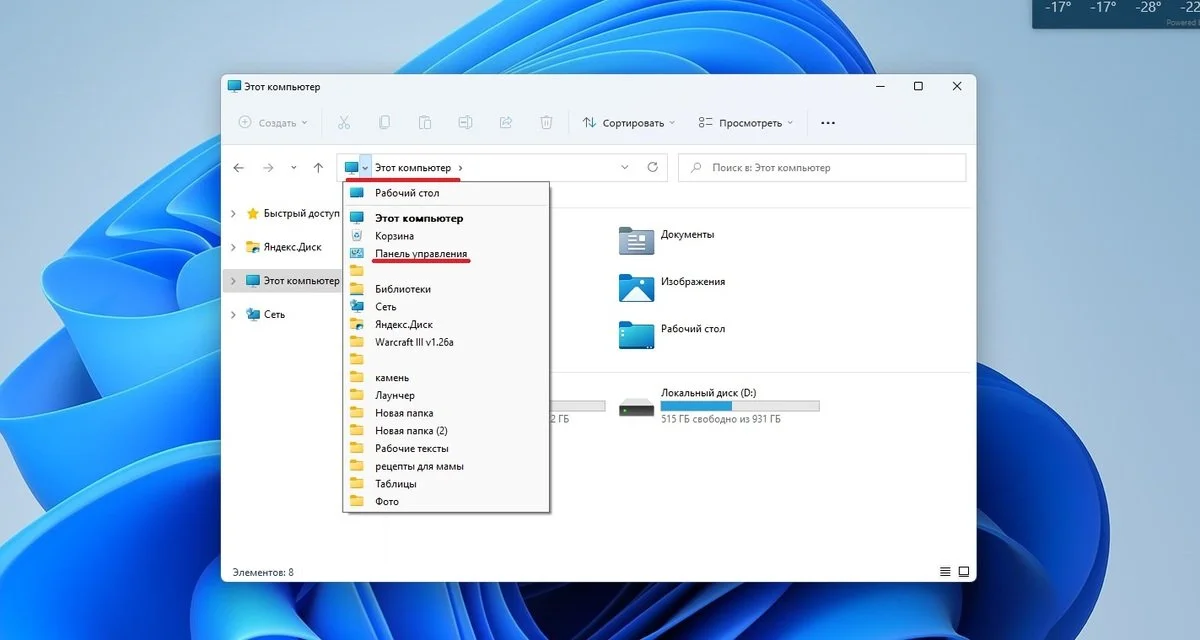
Task: Open the Создать new item button
Action: click(x=273, y=123)
